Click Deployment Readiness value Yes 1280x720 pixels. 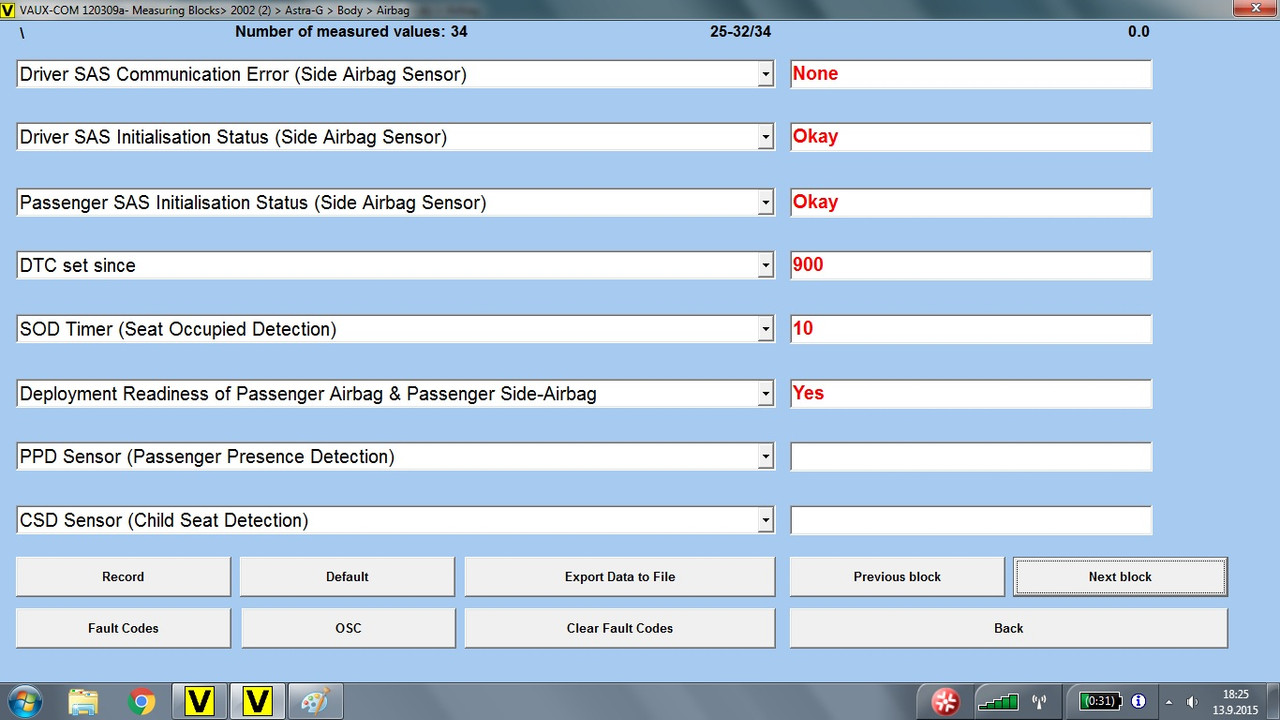pos(971,394)
